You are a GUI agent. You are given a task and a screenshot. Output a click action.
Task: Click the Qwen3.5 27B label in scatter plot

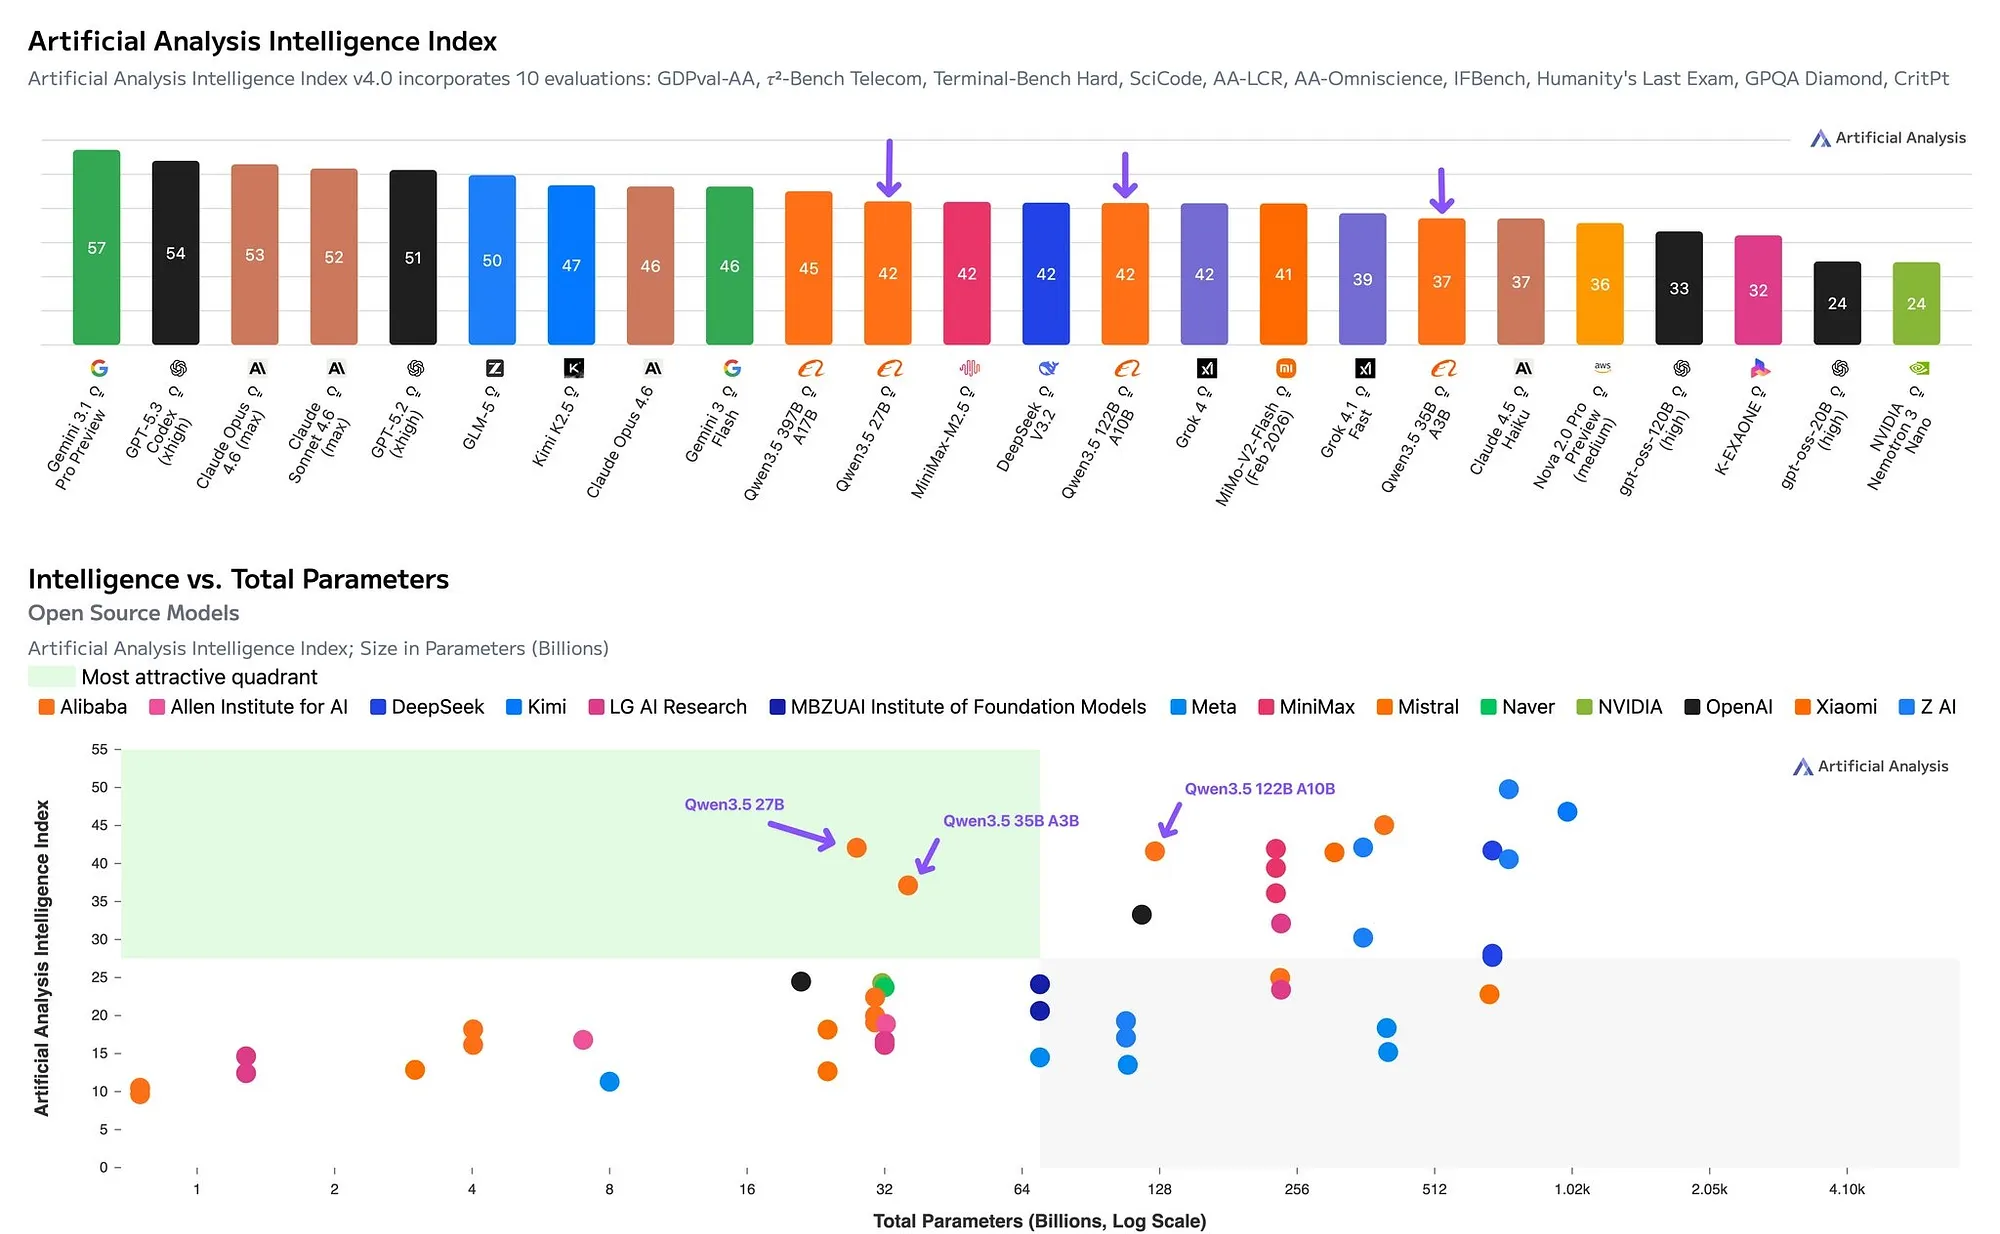point(734,805)
